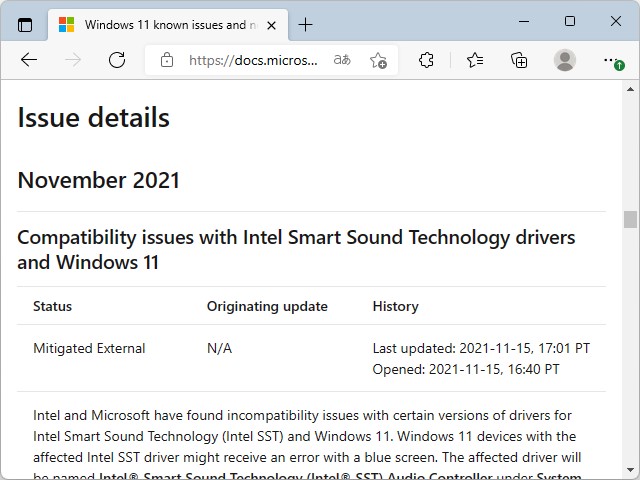Screen dimensions: 640x480
Task: Open the user profile avatar
Action: (564, 60)
